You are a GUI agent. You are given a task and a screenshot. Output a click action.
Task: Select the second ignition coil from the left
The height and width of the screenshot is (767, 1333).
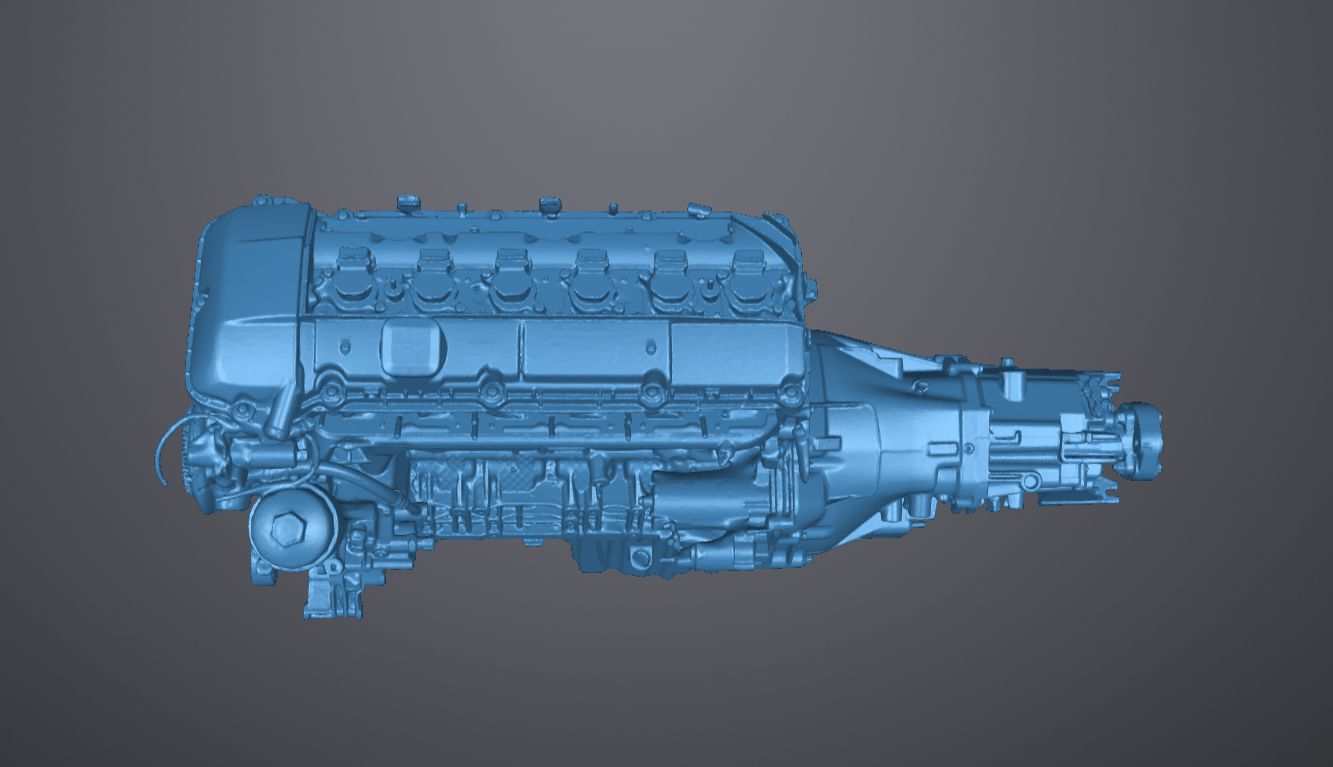pyautogui.click(x=433, y=277)
